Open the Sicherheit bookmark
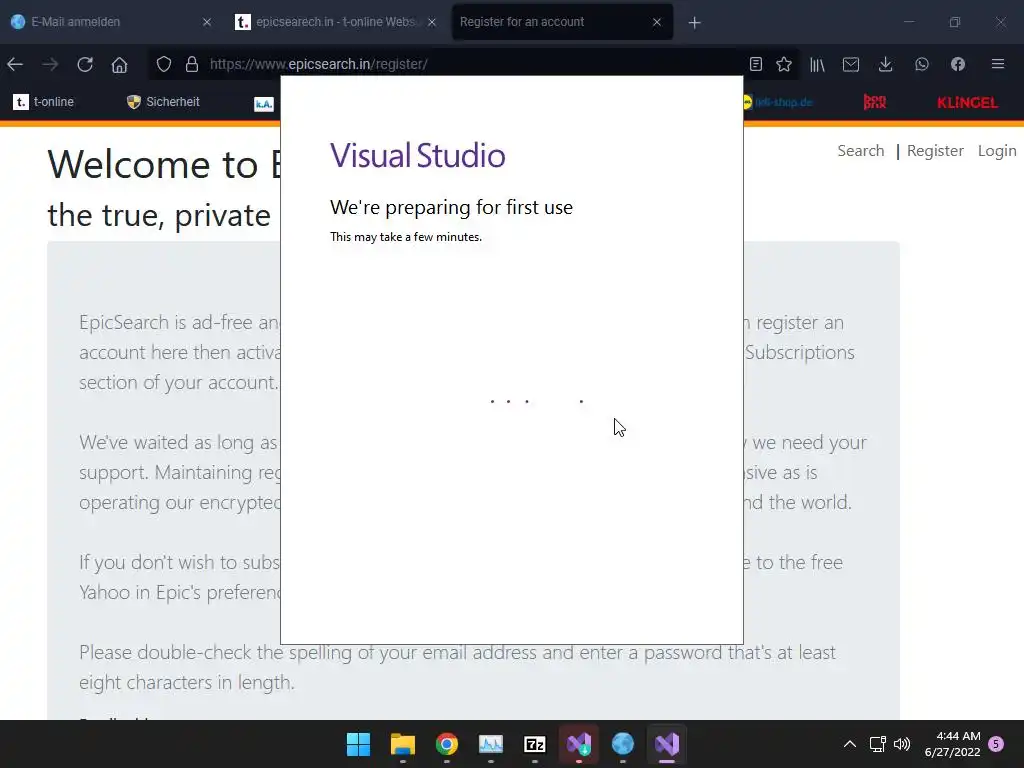Screen dimensions: 1024x768 tap(163, 102)
